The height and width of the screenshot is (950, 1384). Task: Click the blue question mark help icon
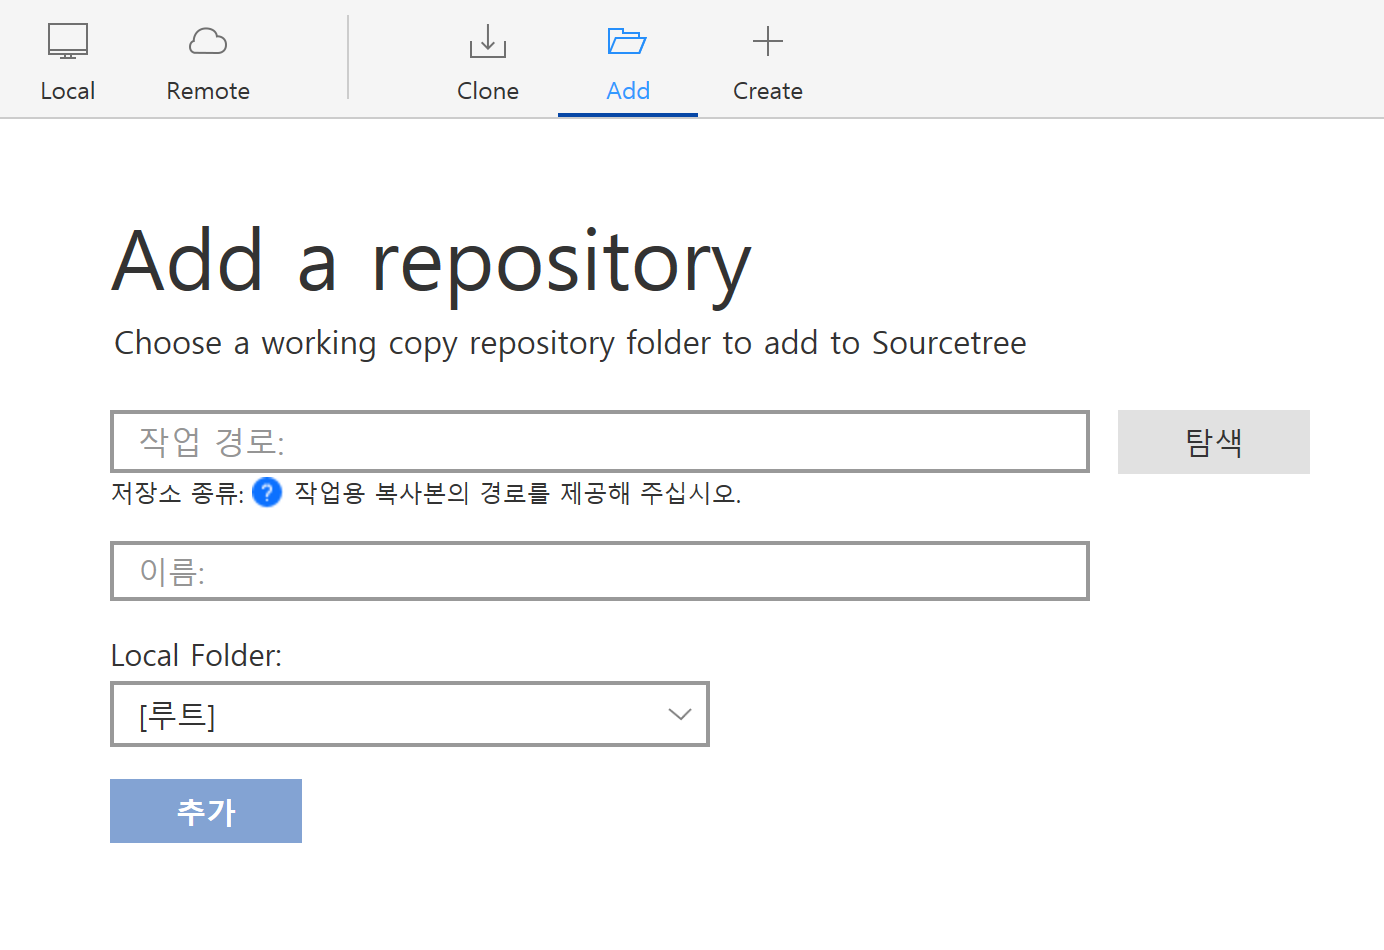pos(267,492)
